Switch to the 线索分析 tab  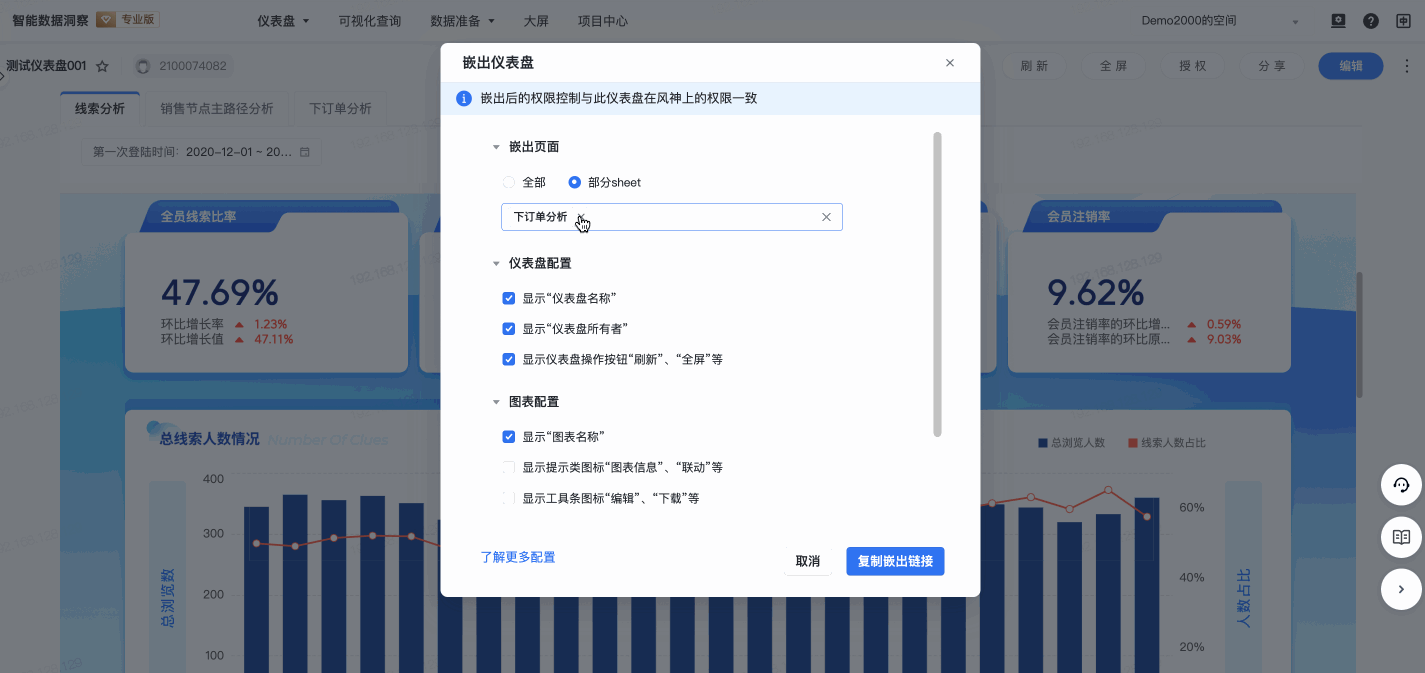pos(100,109)
